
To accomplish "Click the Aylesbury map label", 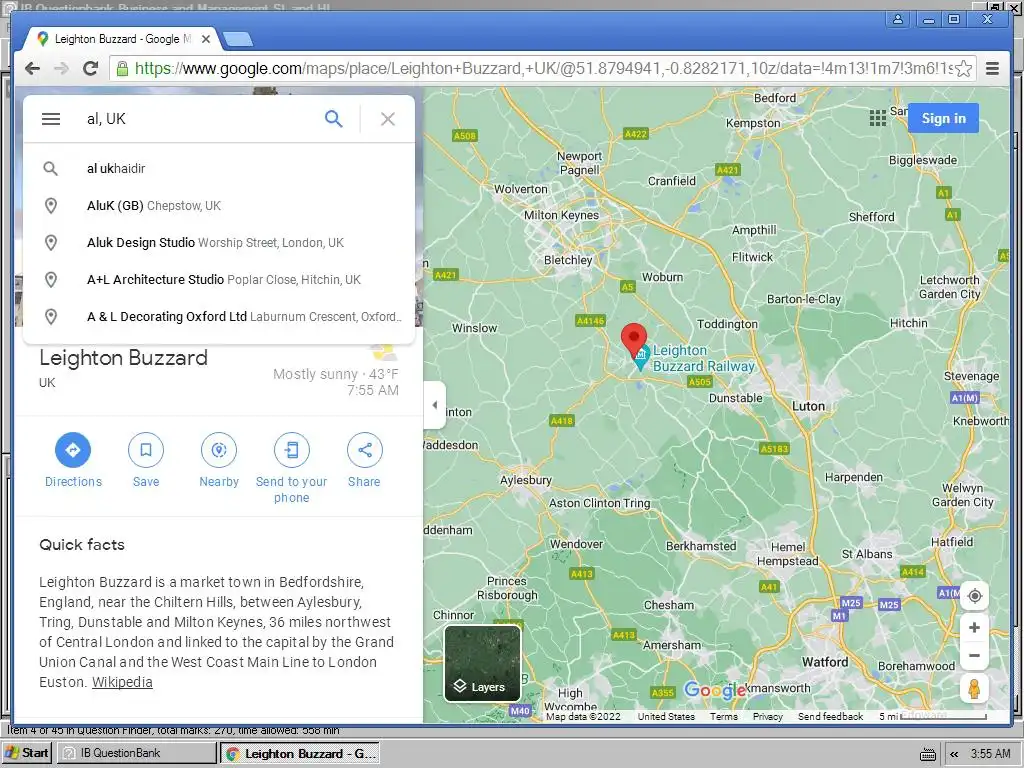I will coord(526,480).
